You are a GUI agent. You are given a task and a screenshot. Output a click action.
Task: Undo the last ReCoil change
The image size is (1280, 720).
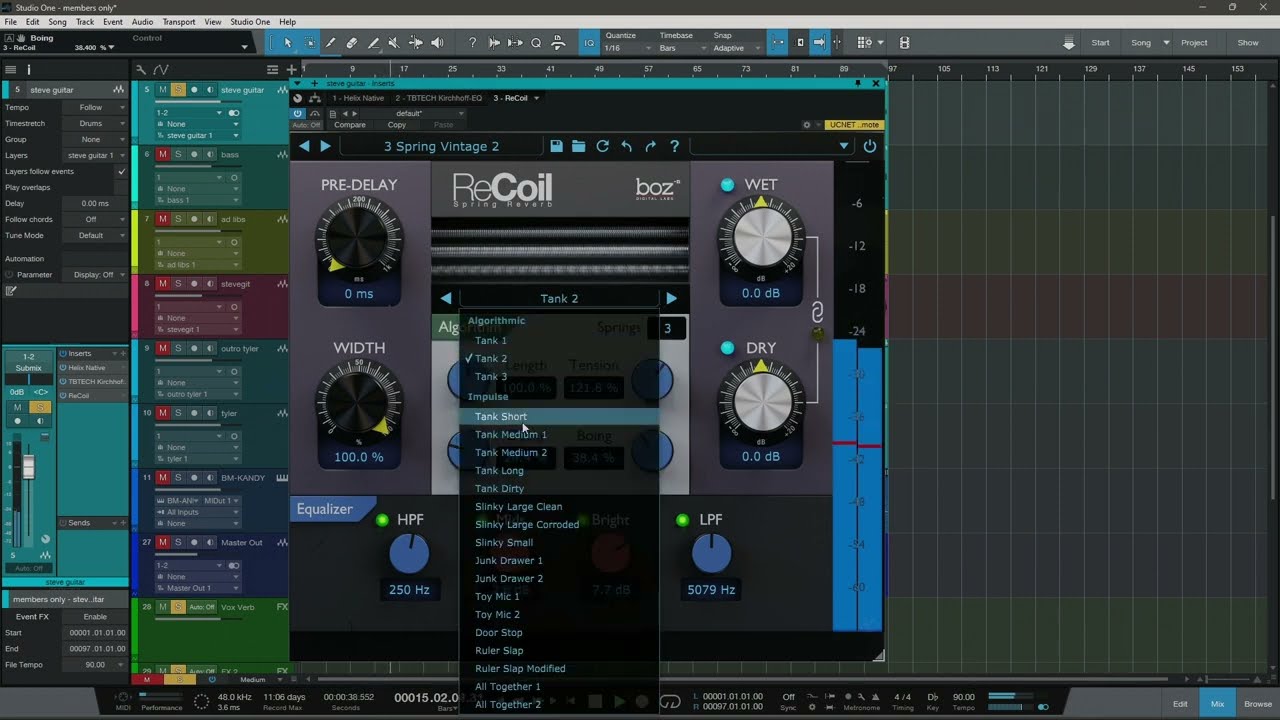point(627,146)
